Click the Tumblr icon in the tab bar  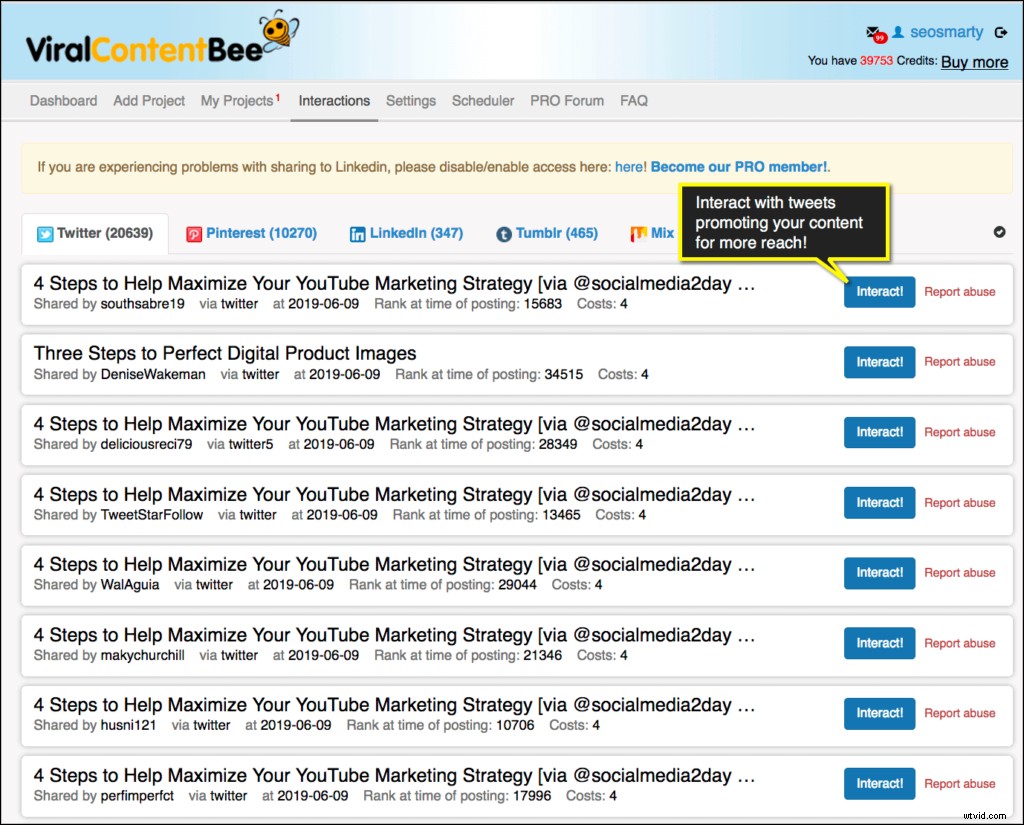[502, 234]
